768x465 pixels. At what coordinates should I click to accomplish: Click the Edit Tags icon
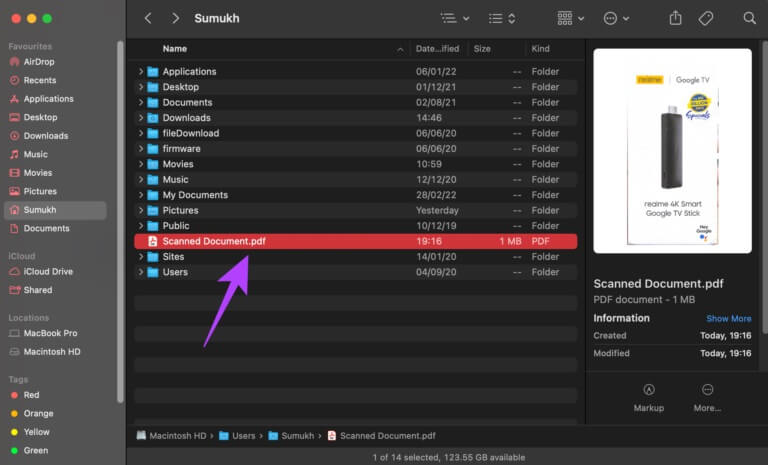[x=706, y=19]
